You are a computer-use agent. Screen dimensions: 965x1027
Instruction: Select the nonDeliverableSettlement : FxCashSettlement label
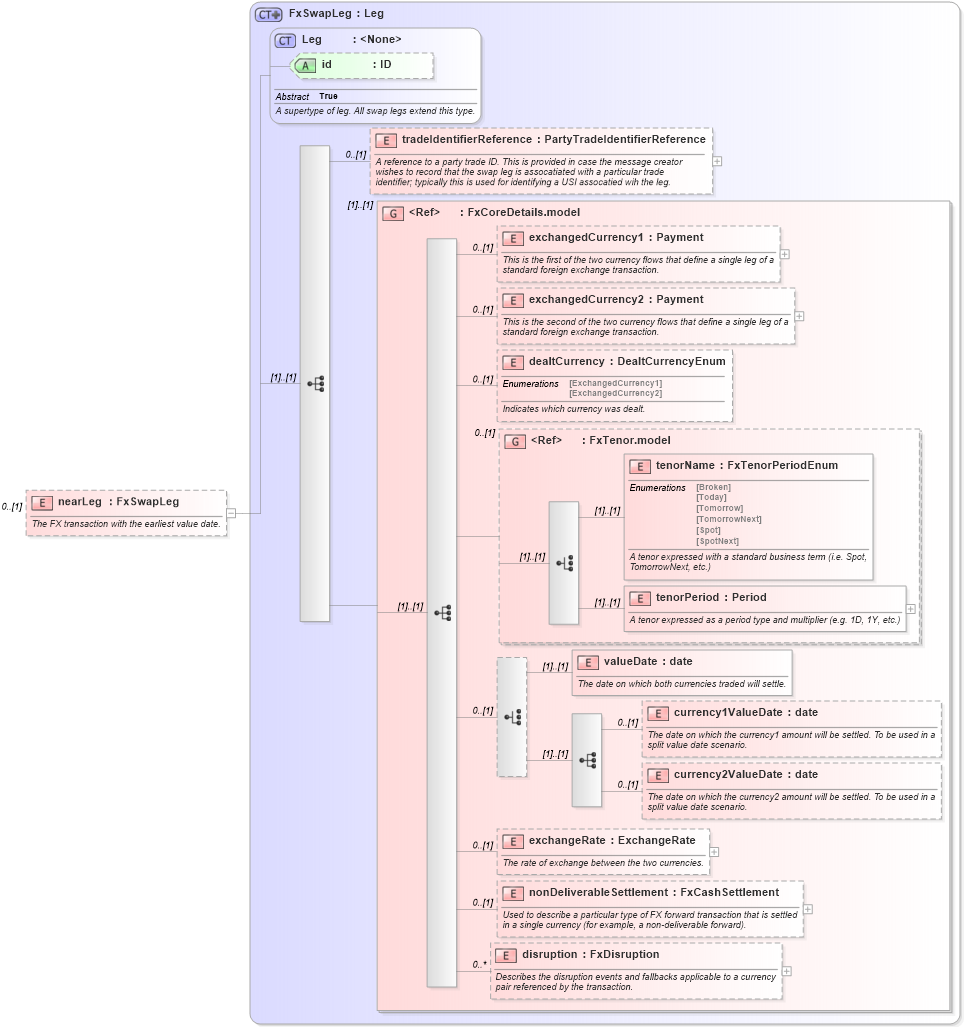[654, 893]
